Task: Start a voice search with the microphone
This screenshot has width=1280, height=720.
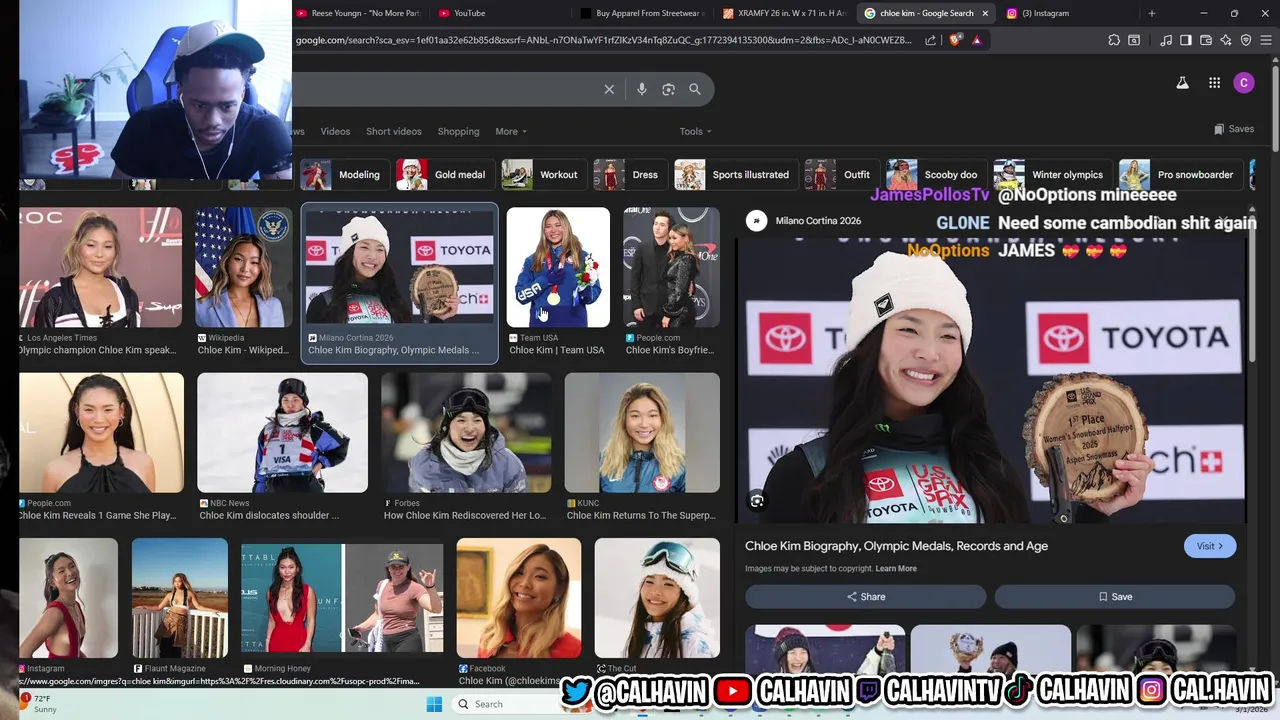Action: tap(642, 89)
